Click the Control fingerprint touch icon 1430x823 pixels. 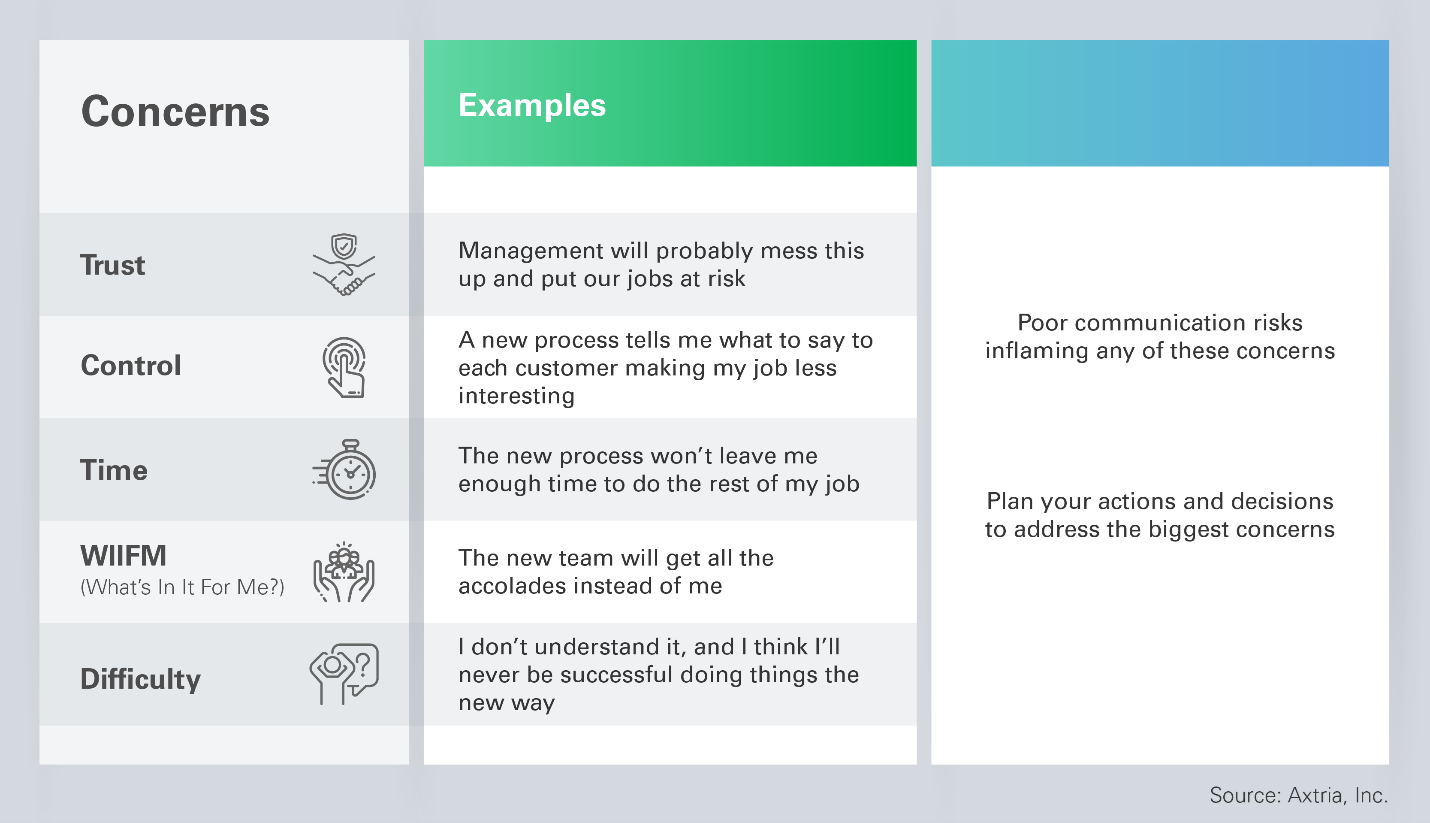click(x=343, y=367)
